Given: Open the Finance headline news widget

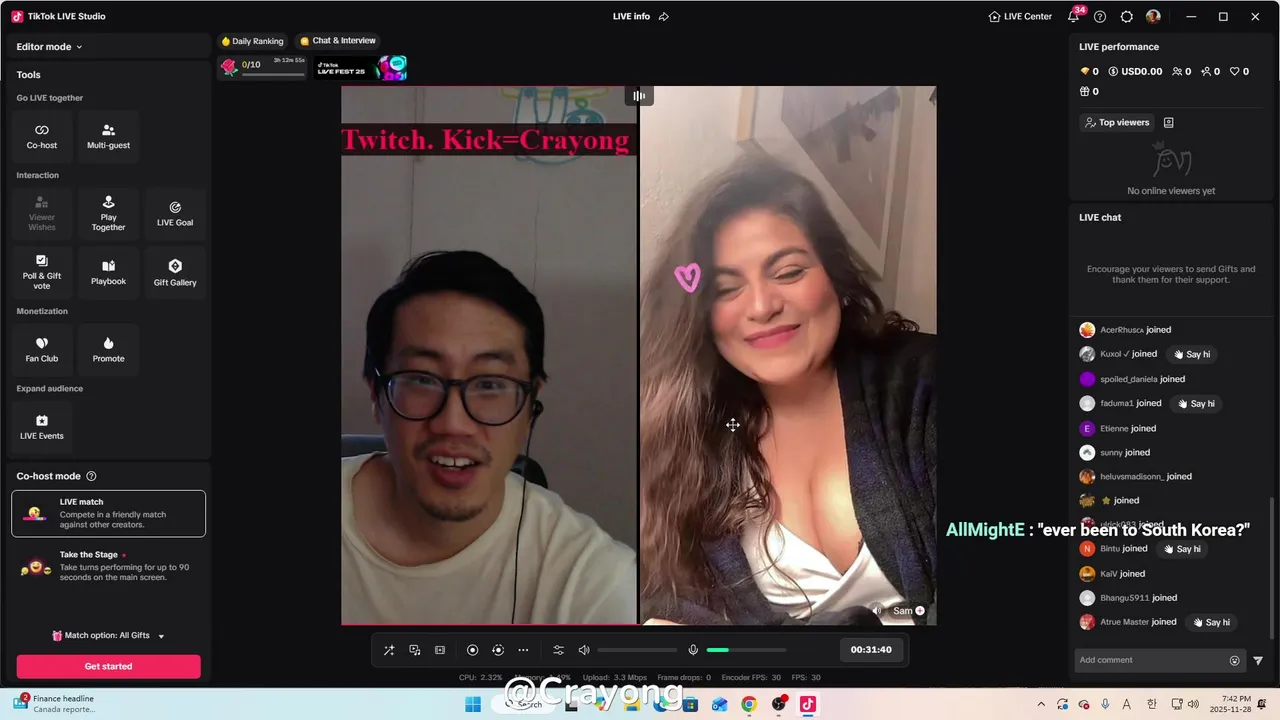Looking at the screenshot, I should point(55,704).
